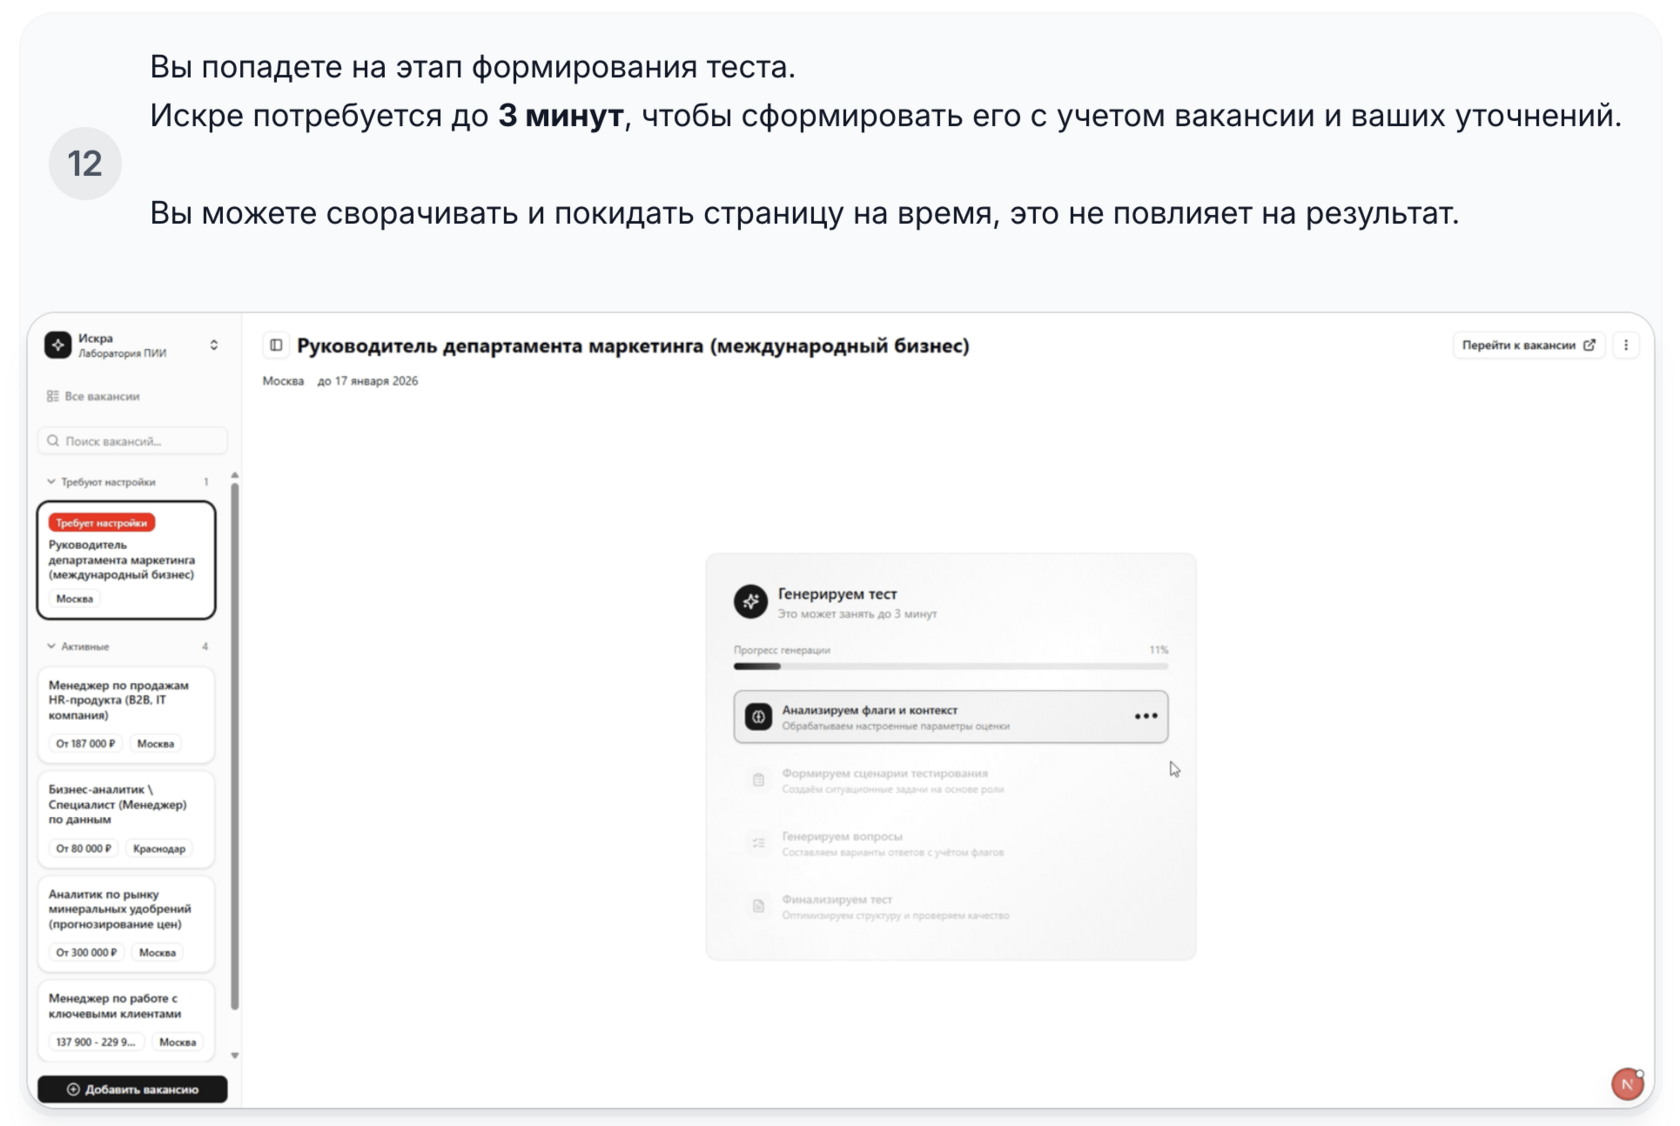
Task: Click the Анализируем флаги step icon
Action: [758, 716]
